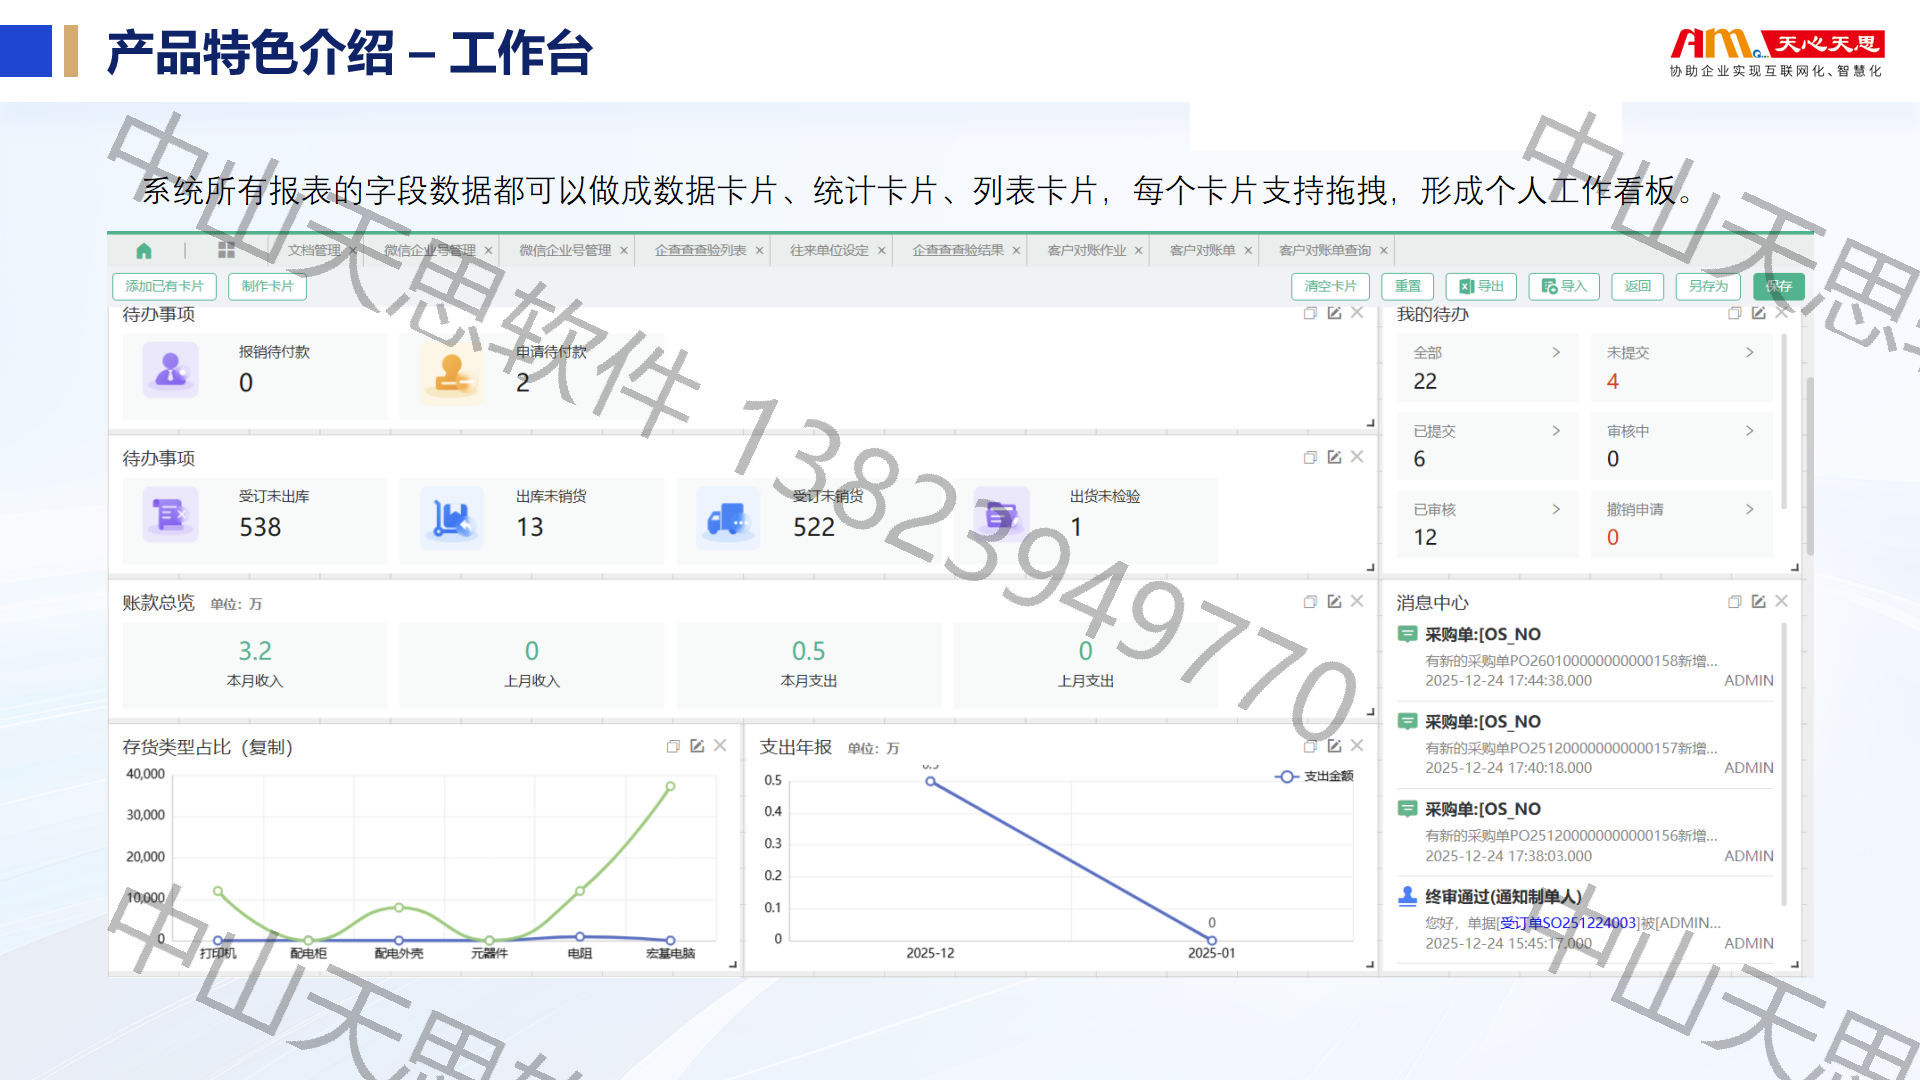This screenshot has height=1080, width=1920.
Task: Click the 出库未销货 forklift icon
Action: click(452, 516)
